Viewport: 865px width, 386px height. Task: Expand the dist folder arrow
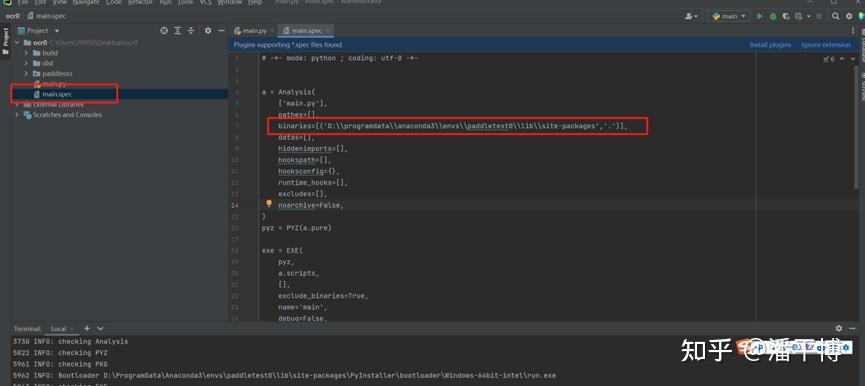point(26,63)
